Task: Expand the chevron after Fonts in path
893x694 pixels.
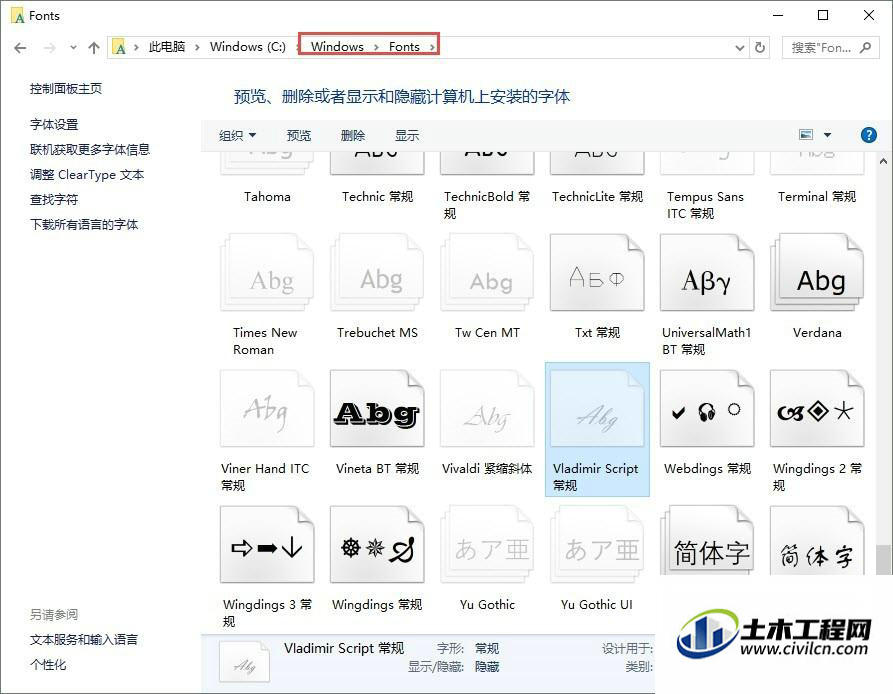Action: [432, 47]
